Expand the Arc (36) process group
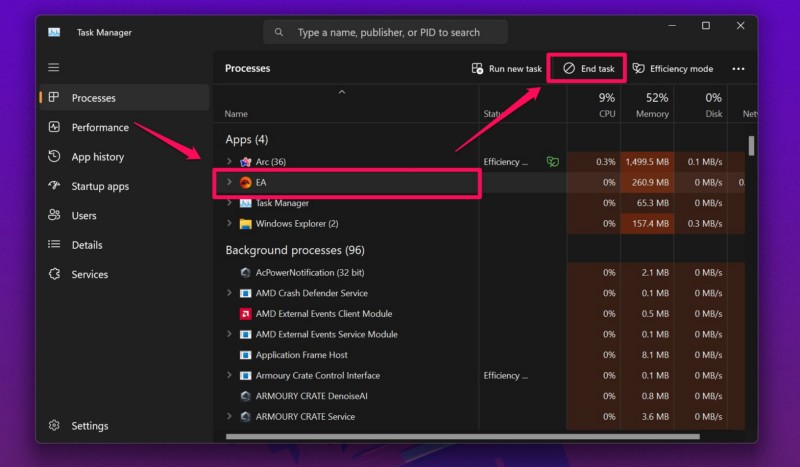Image resolution: width=800 pixels, height=467 pixels. (229, 162)
